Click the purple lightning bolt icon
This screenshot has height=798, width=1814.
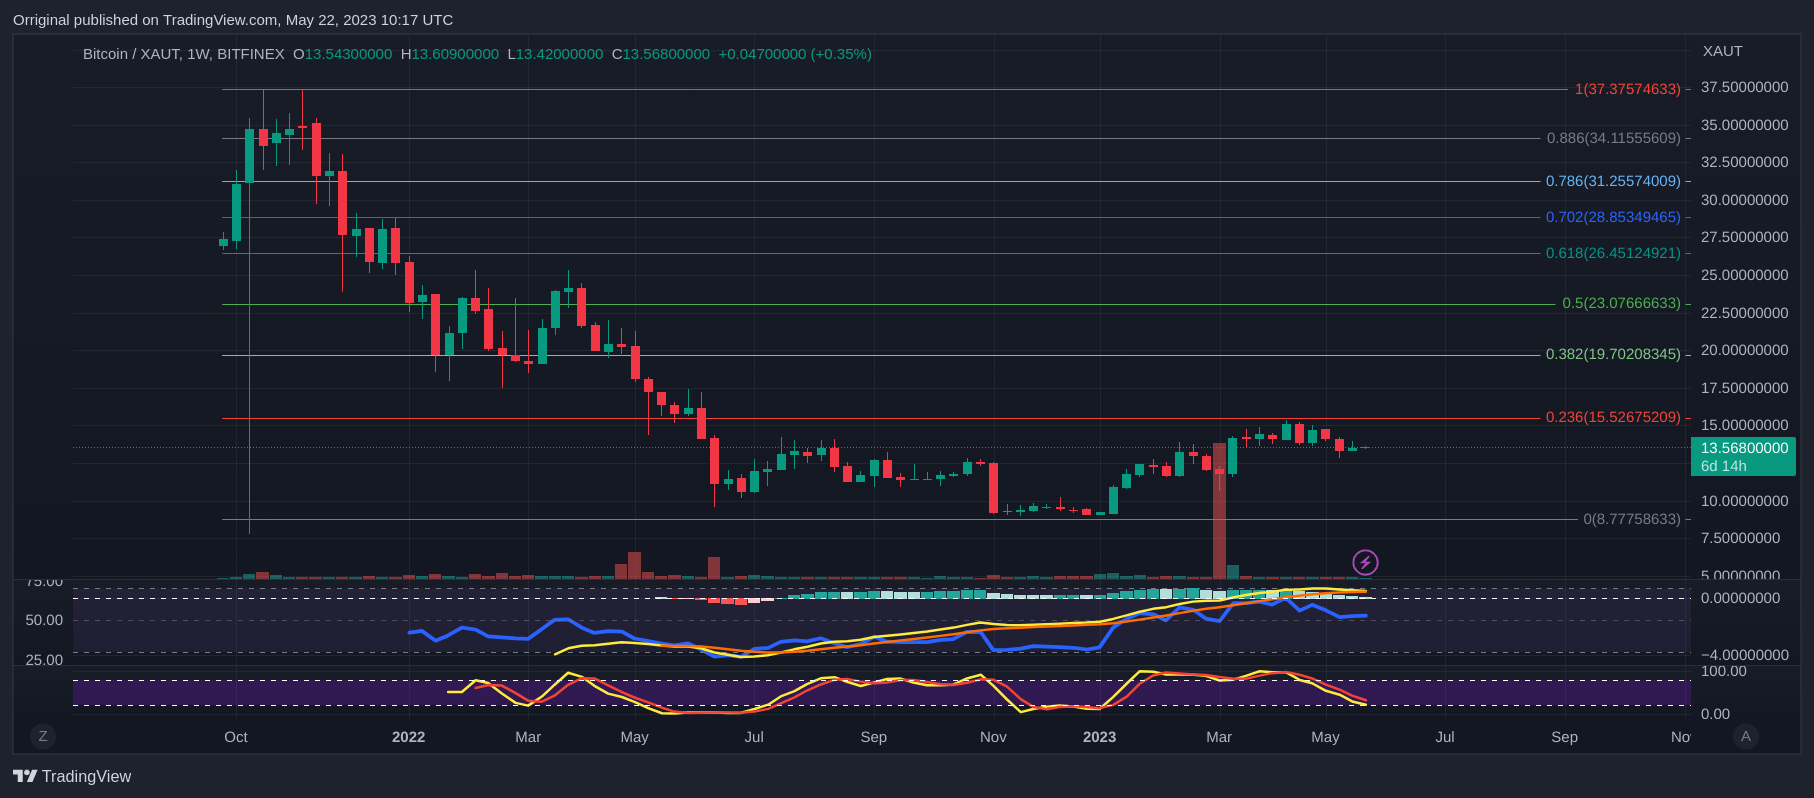click(1365, 562)
